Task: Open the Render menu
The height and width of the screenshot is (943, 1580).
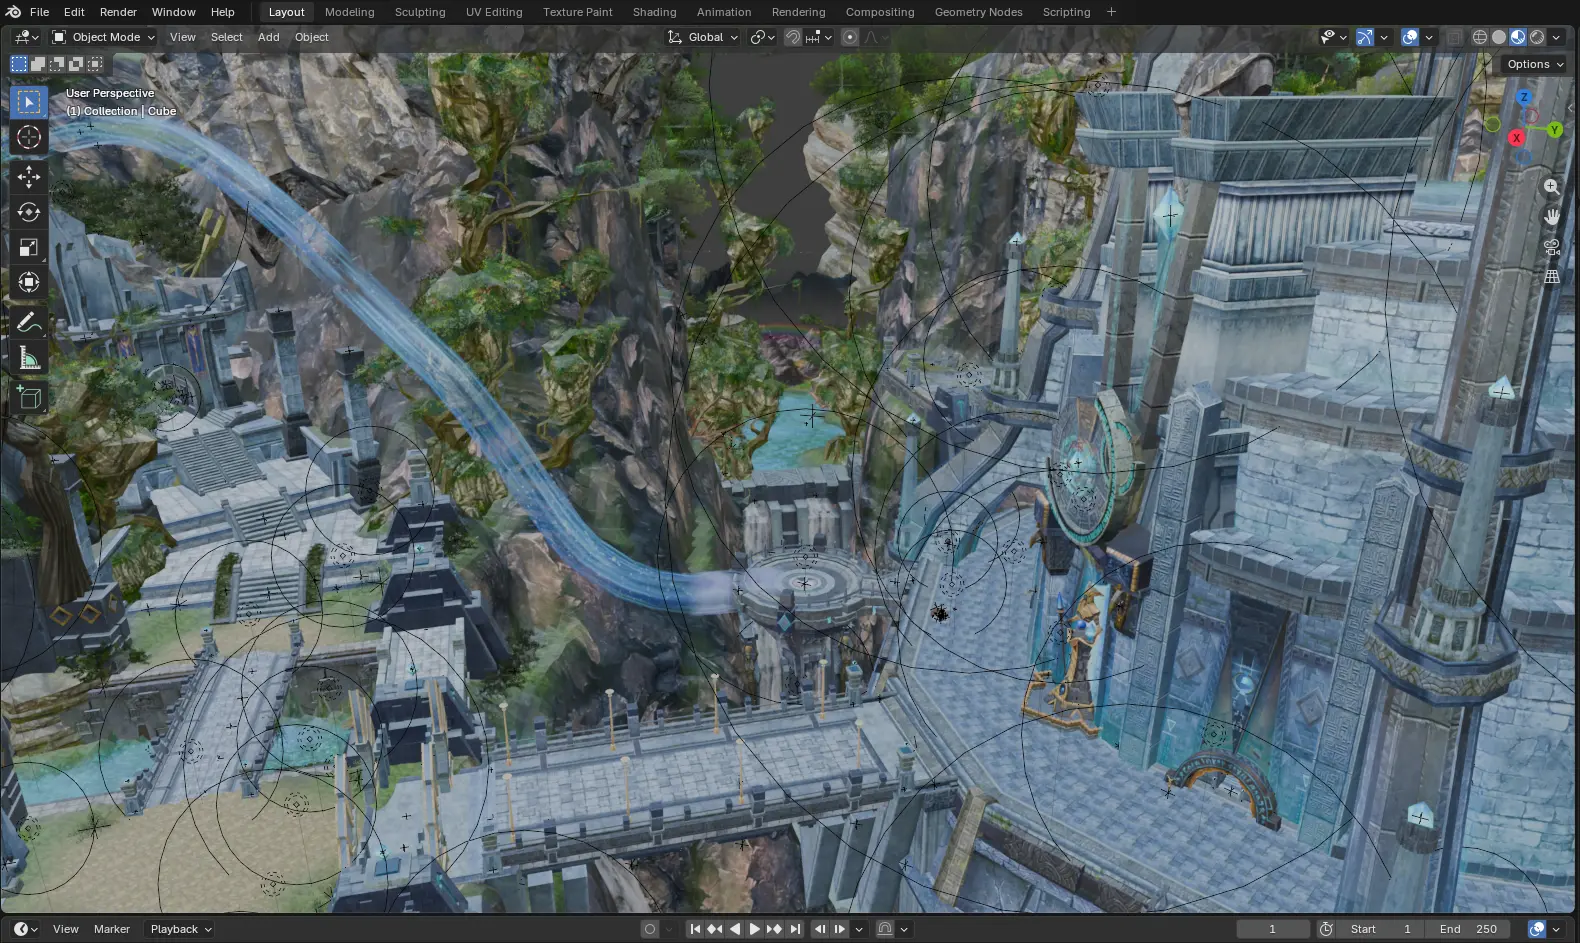Action: tap(118, 12)
